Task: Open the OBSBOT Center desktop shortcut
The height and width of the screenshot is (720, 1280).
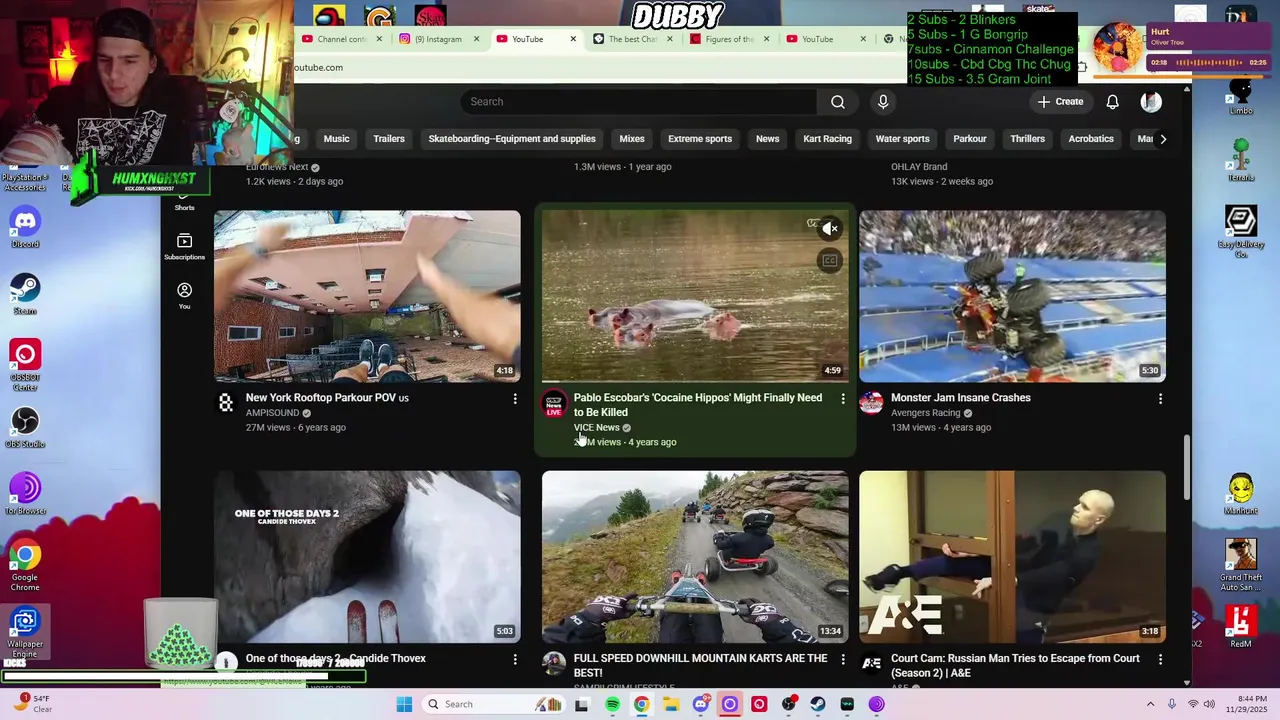Action: (x=25, y=364)
